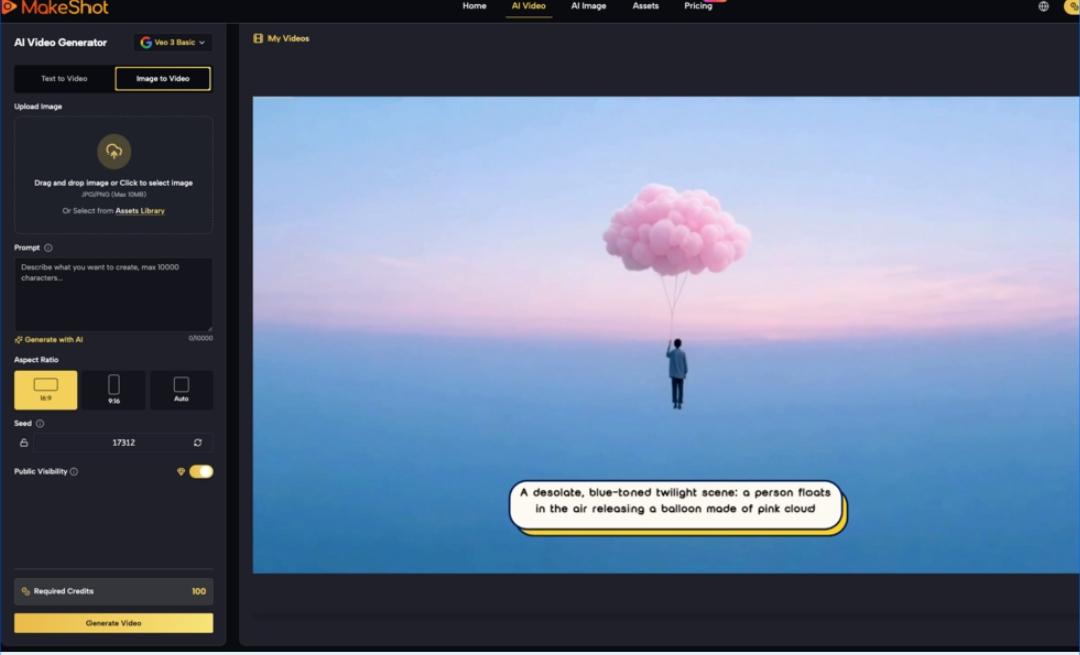This screenshot has width=1080, height=655.
Task: Open the Veo 3 Basic model dropdown
Action: 173,43
